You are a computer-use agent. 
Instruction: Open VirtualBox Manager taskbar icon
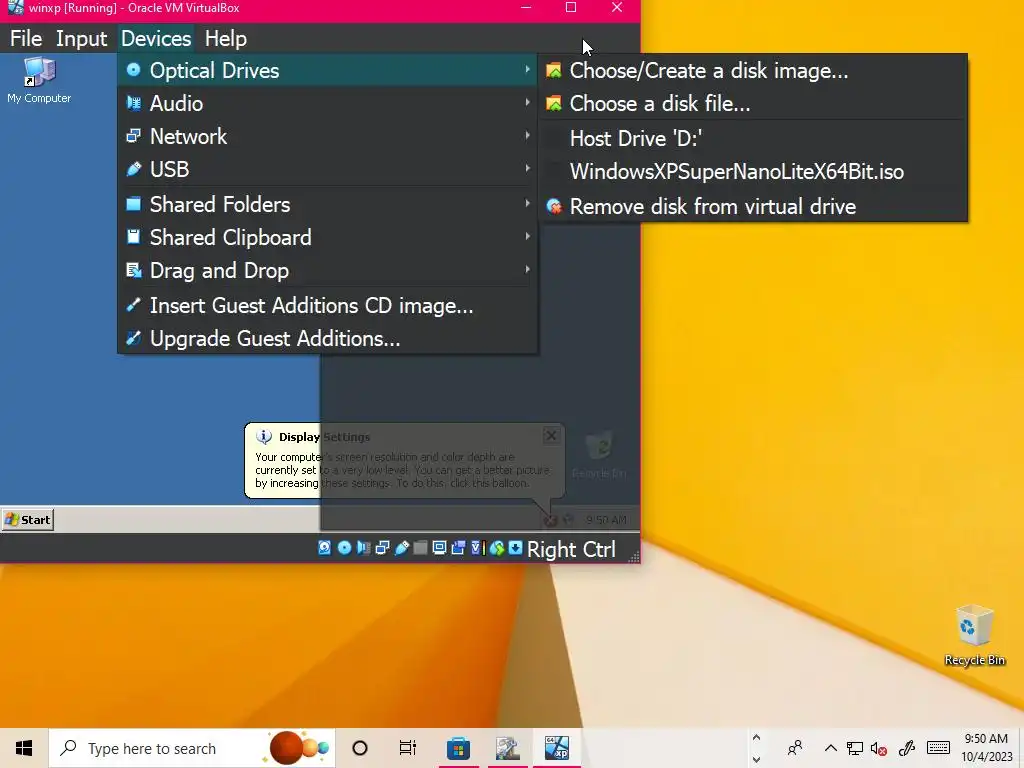click(507, 748)
